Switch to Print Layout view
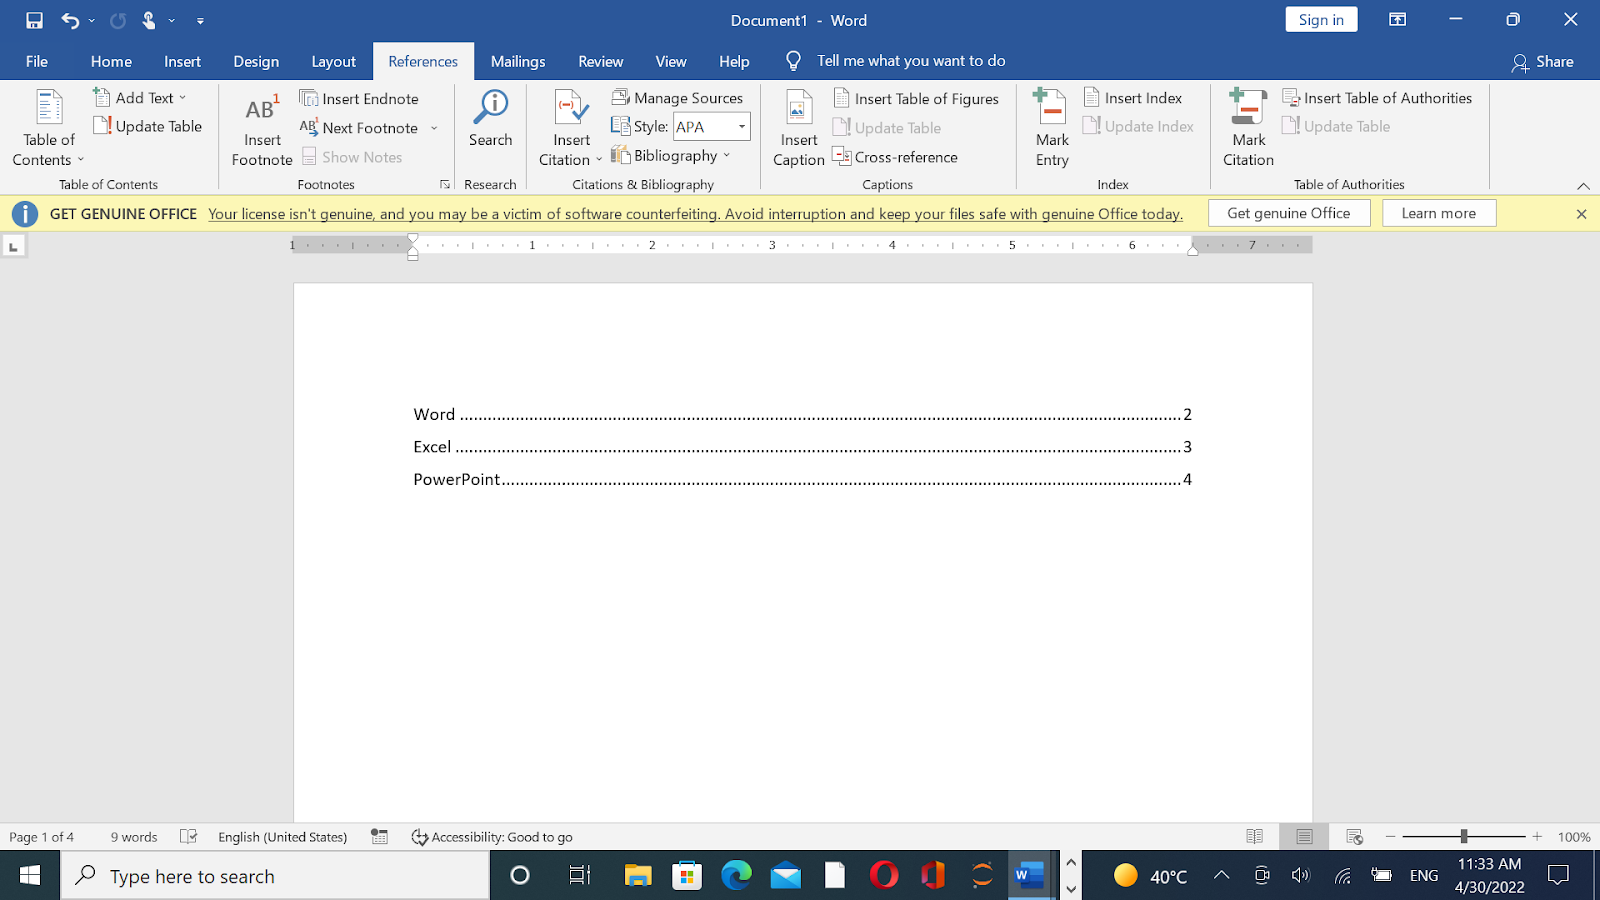The image size is (1600, 900). click(x=1304, y=837)
